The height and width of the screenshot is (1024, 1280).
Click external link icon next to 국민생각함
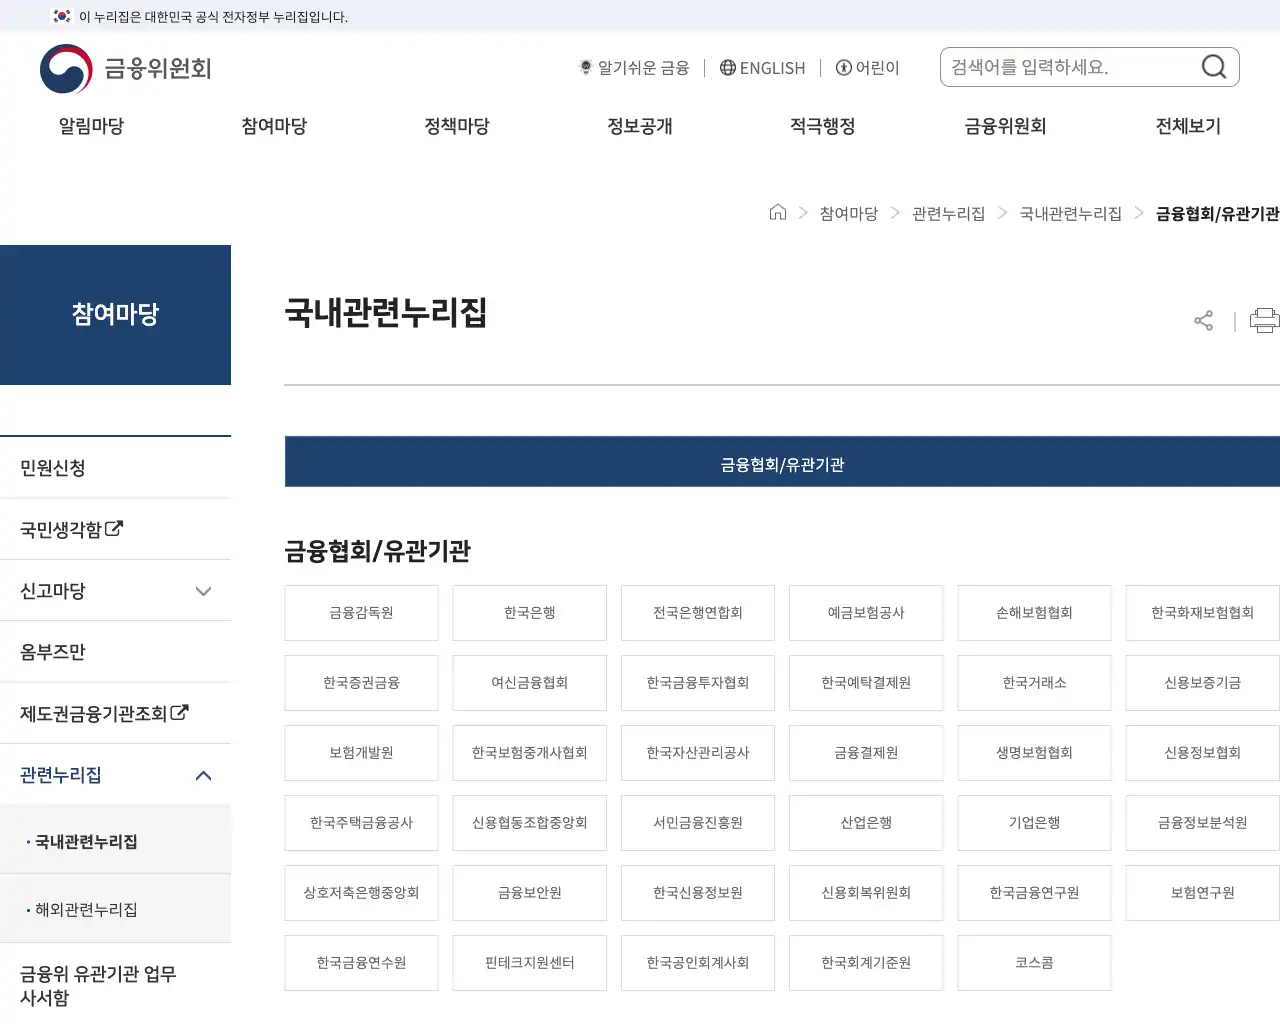tap(114, 528)
